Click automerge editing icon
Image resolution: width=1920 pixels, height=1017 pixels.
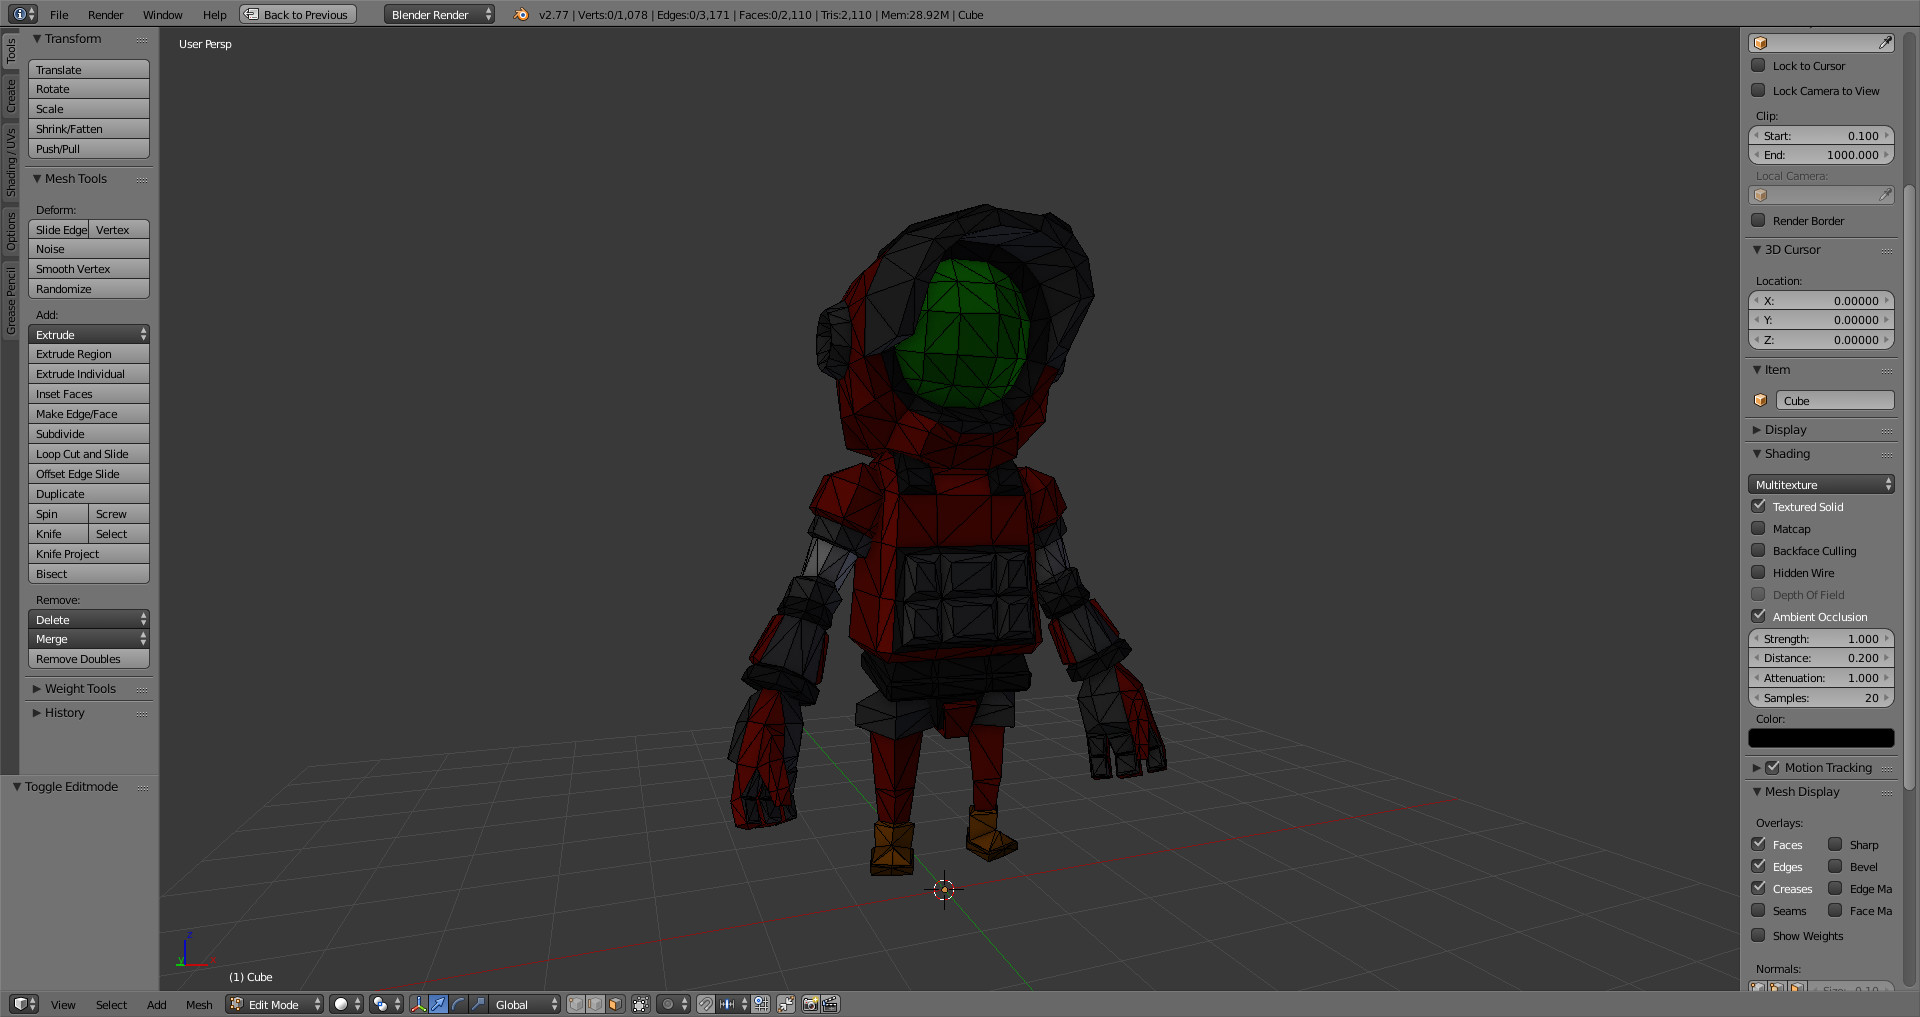click(786, 1004)
